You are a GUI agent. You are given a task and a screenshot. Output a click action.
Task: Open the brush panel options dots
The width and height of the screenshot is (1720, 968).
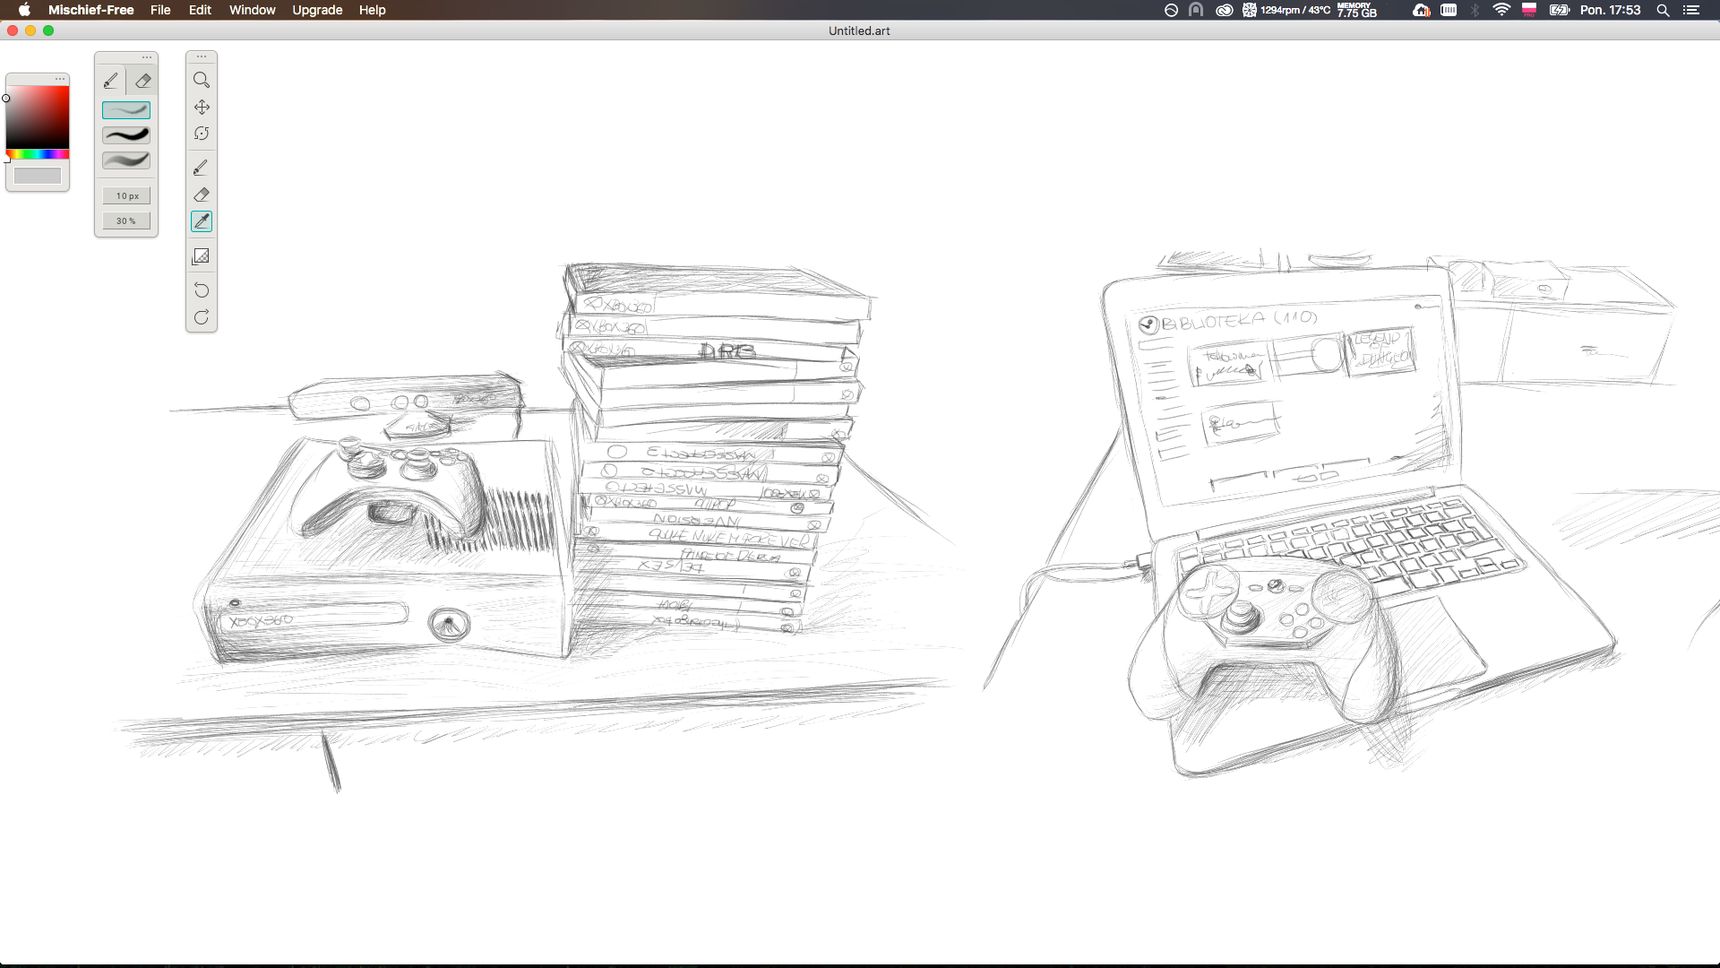[147, 57]
